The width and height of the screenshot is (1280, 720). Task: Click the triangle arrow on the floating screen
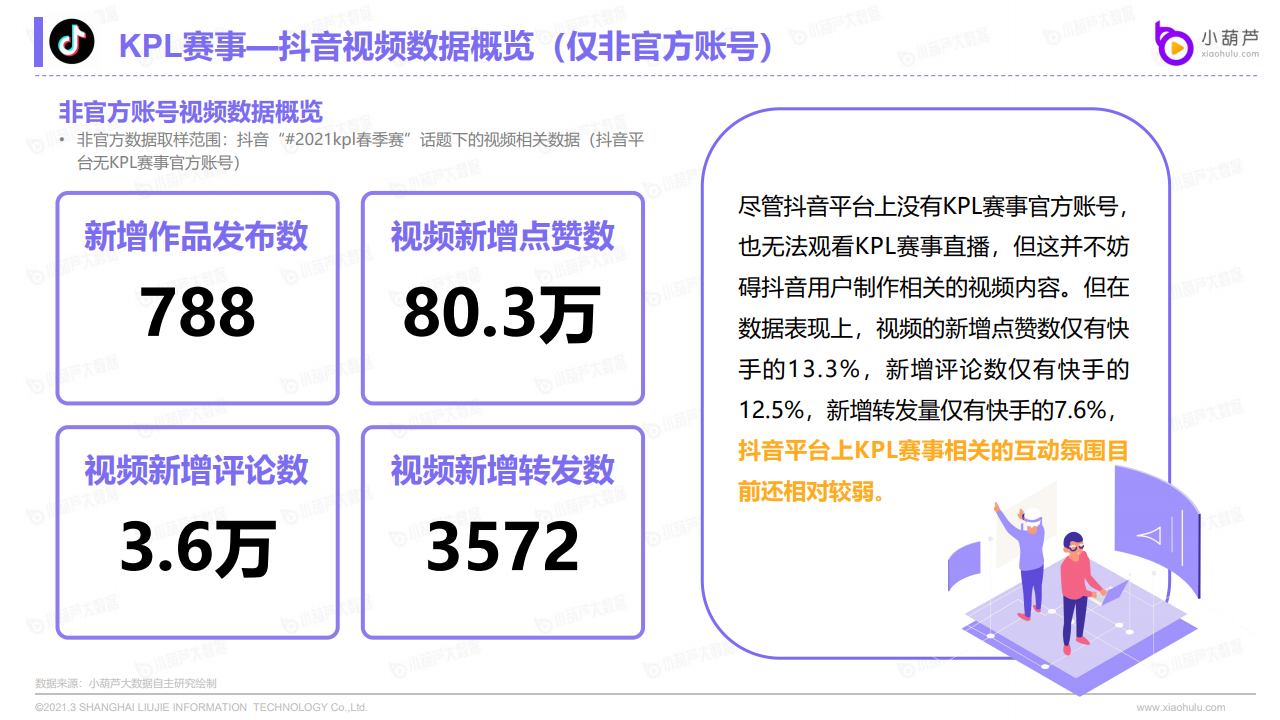(1150, 536)
